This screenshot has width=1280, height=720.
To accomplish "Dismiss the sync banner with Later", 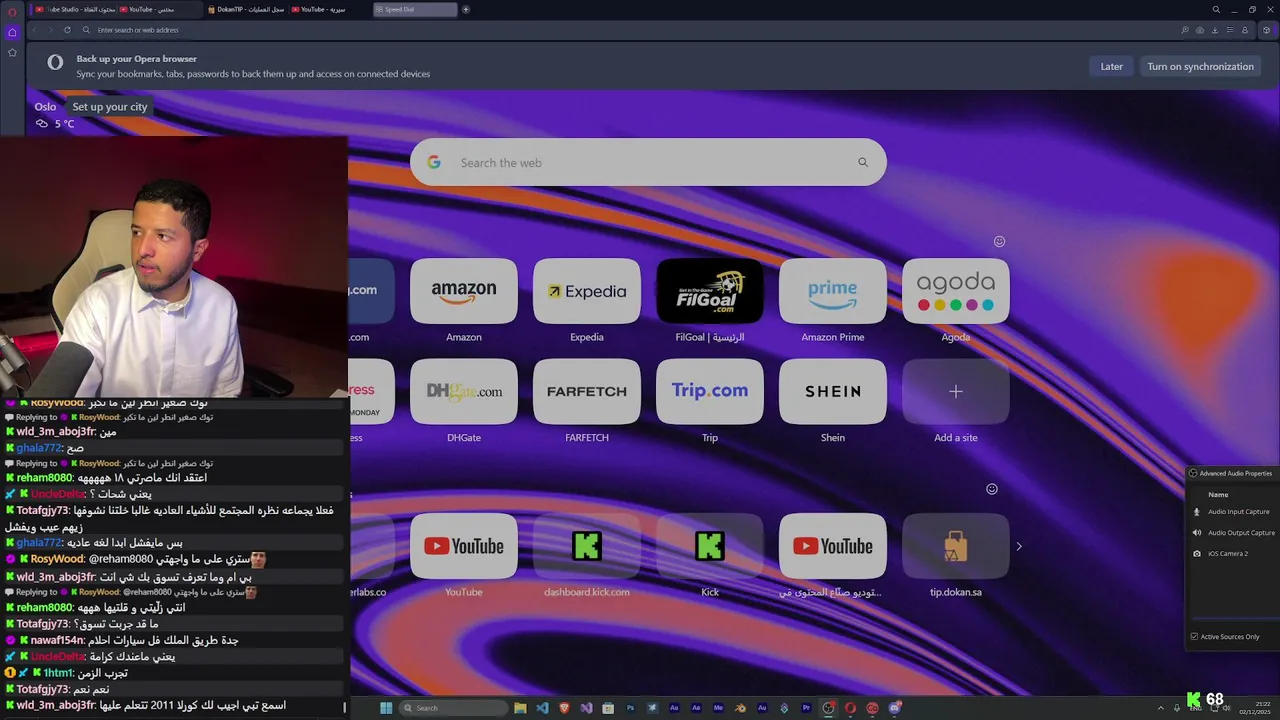I will pos(1112,66).
